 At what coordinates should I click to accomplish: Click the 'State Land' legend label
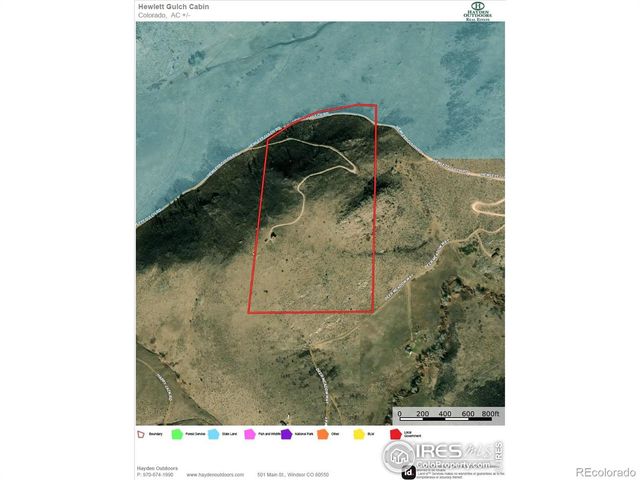(229, 434)
